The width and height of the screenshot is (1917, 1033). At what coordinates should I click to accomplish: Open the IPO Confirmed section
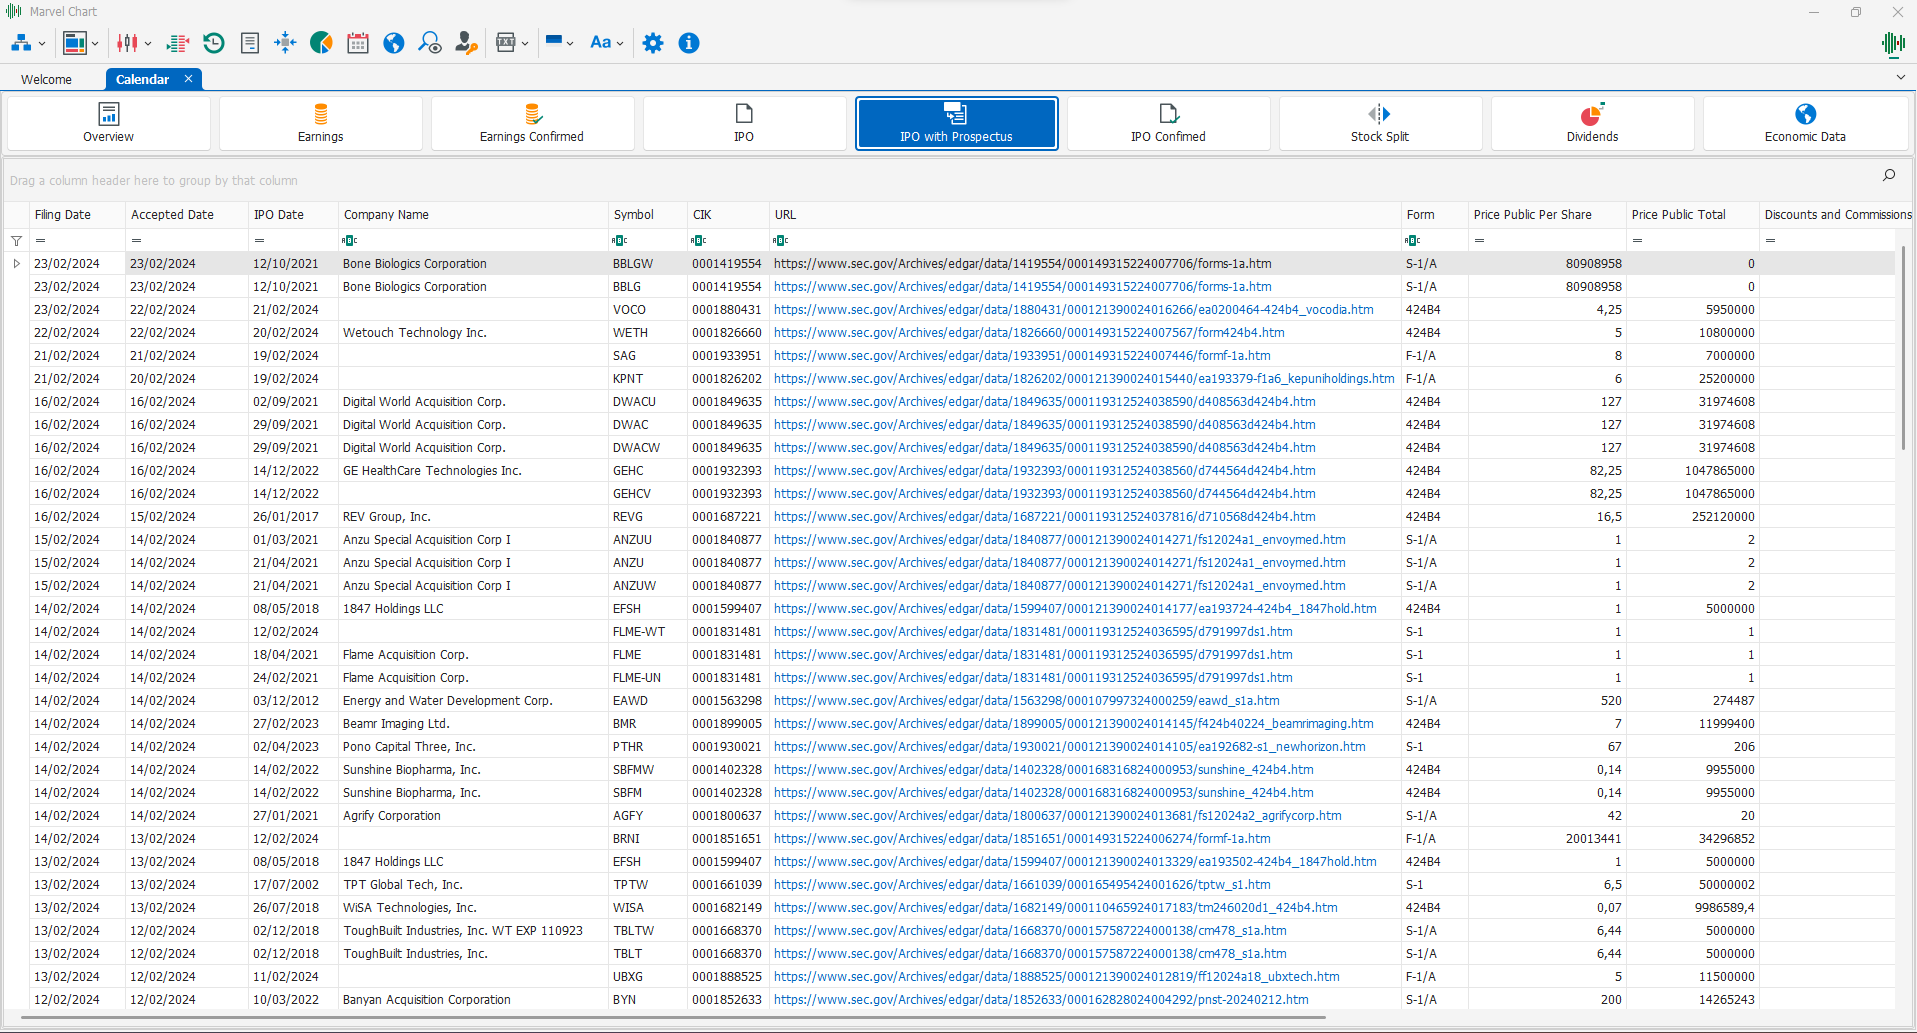point(1168,124)
